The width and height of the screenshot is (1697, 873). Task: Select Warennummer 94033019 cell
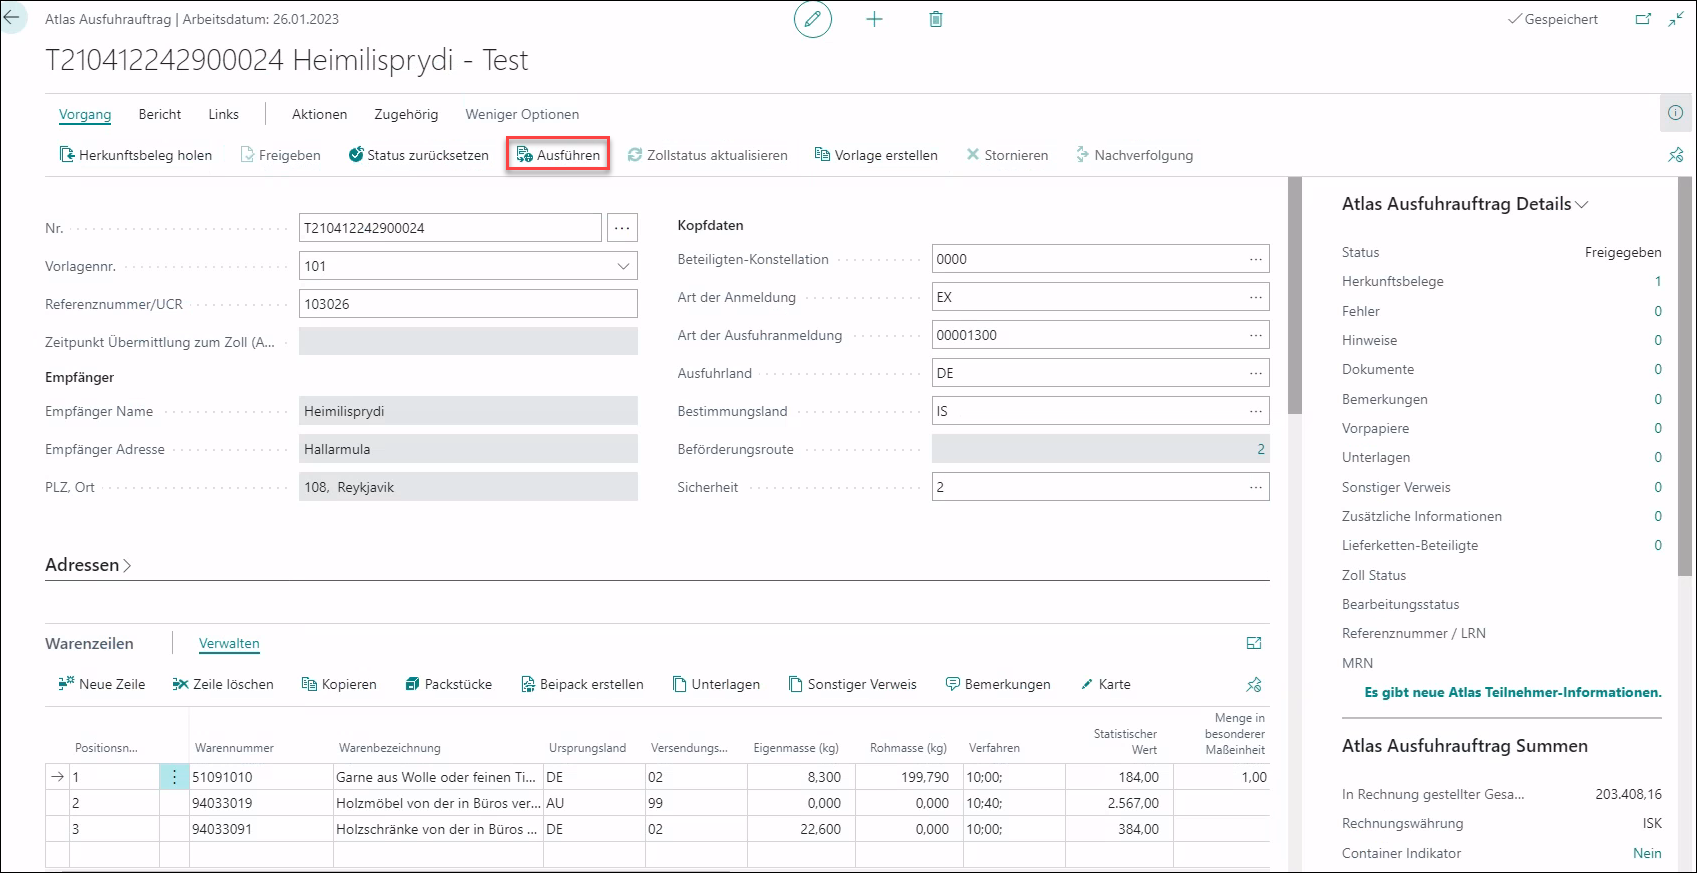(x=261, y=803)
